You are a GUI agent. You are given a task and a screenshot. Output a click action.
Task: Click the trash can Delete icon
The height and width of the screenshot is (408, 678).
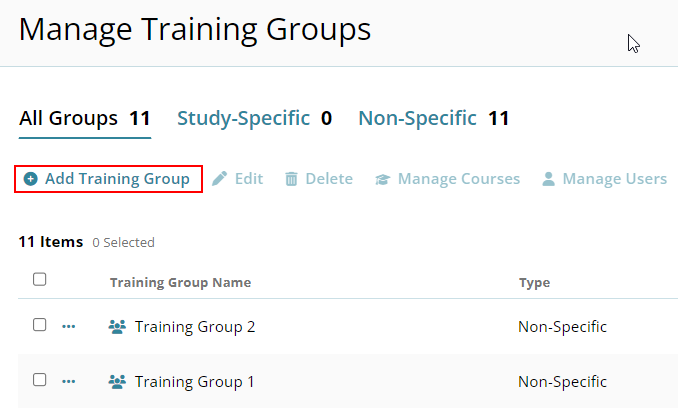[291, 179]
